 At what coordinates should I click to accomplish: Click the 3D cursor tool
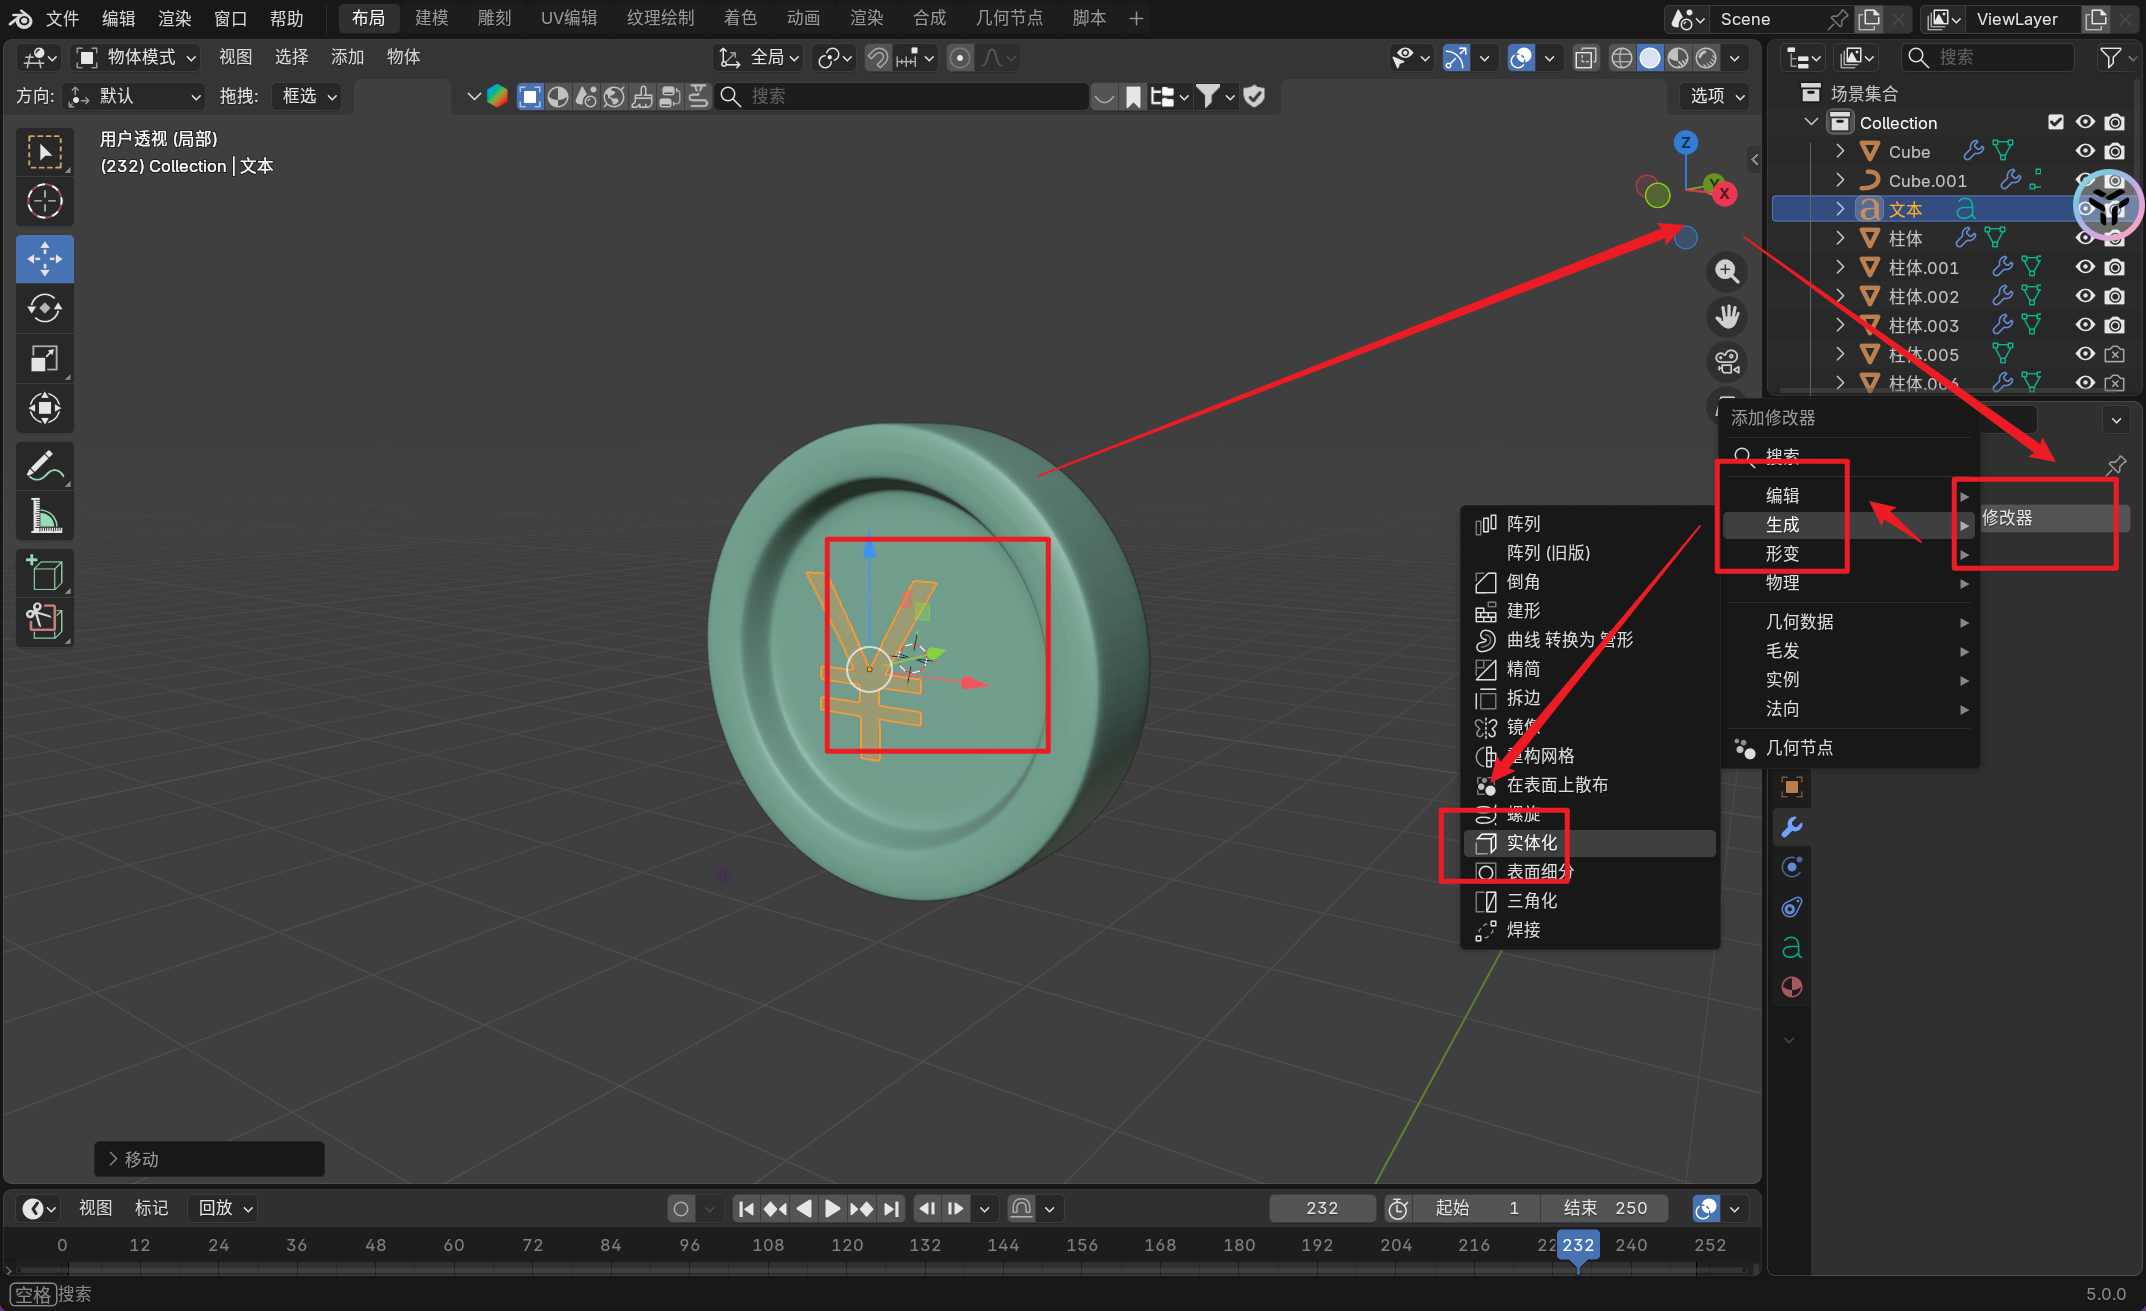44,202
